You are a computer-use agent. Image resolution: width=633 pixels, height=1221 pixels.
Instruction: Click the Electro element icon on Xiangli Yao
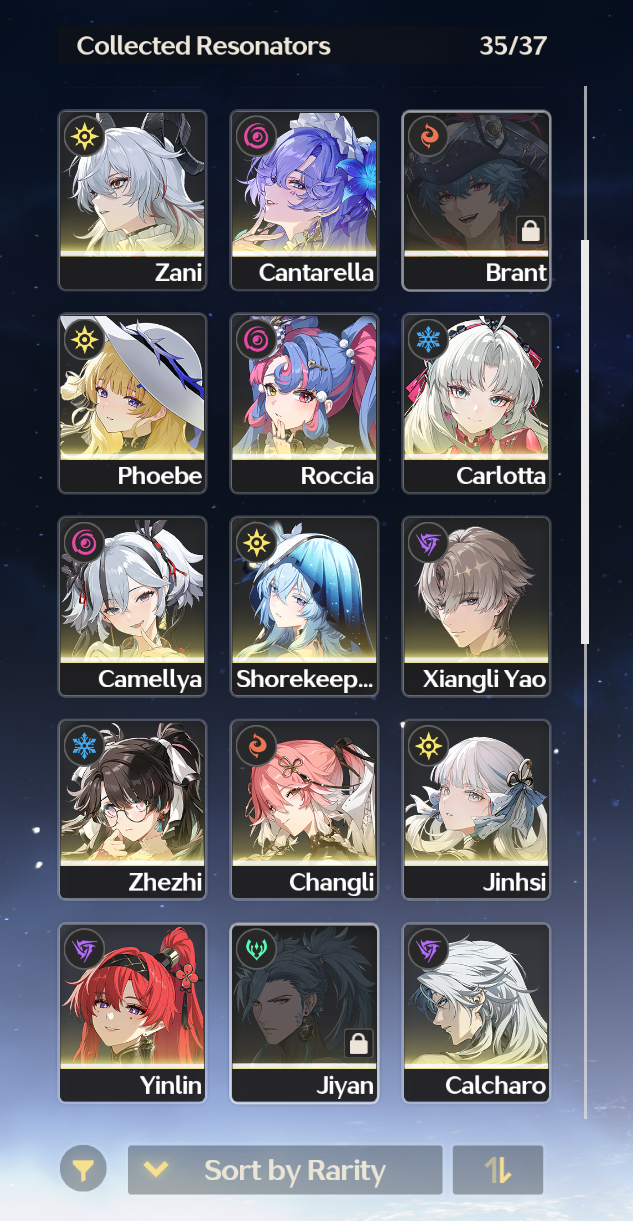427,542
